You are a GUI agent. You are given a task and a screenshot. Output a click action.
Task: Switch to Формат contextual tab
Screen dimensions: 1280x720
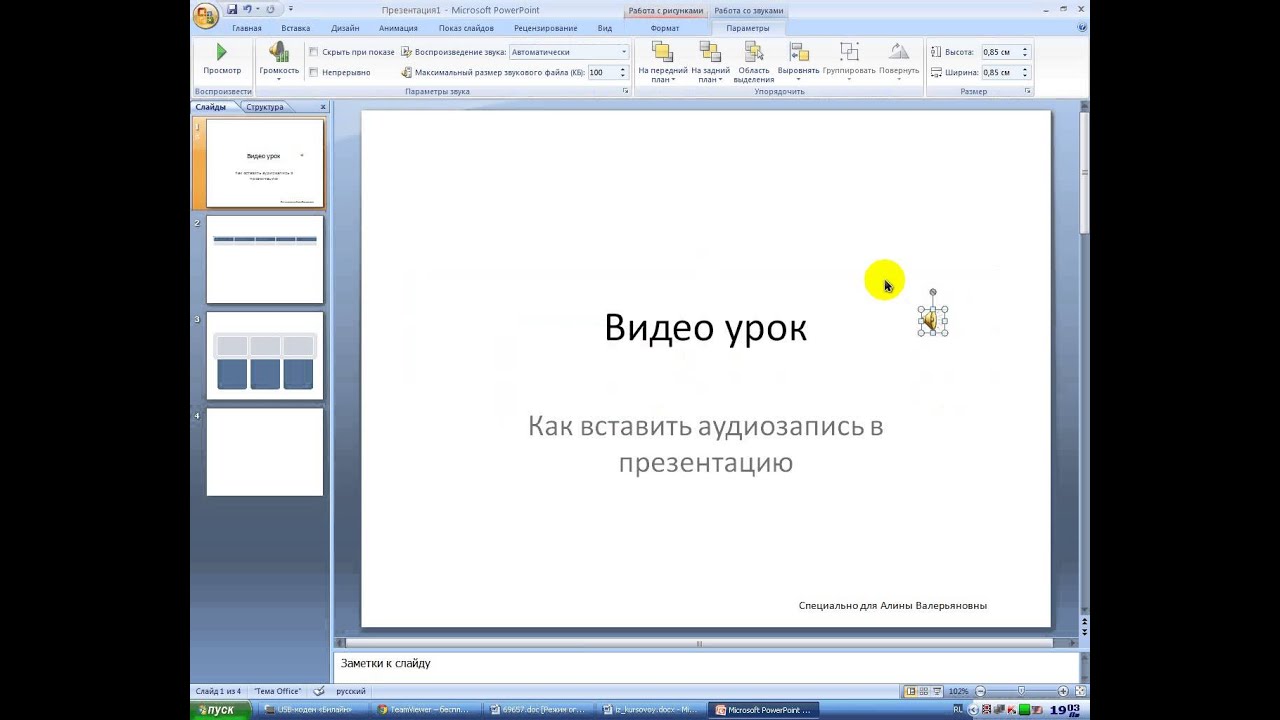tap(665, 28)
